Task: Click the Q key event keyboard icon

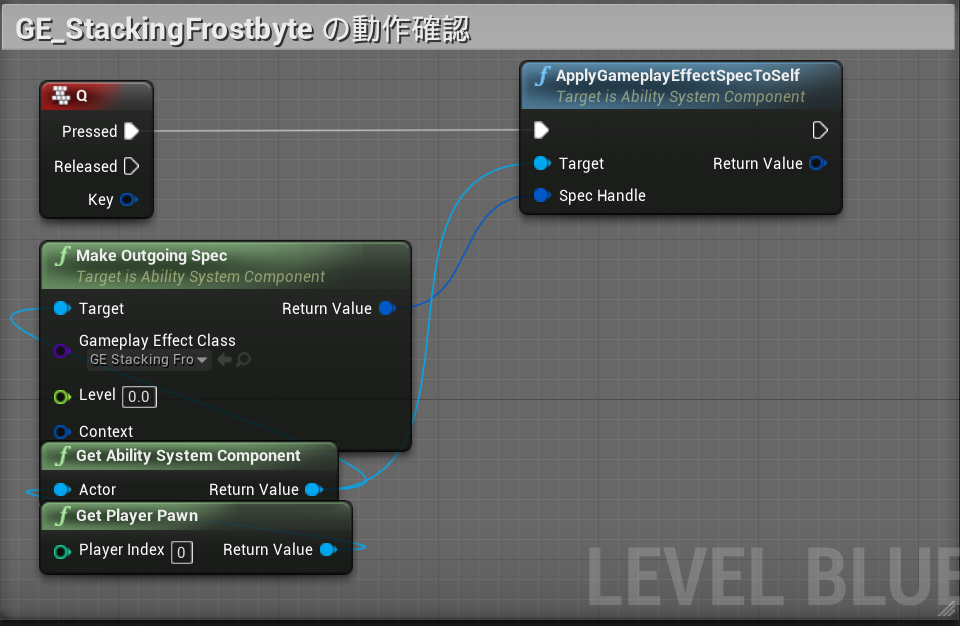Action: click(x=61, y=96)
